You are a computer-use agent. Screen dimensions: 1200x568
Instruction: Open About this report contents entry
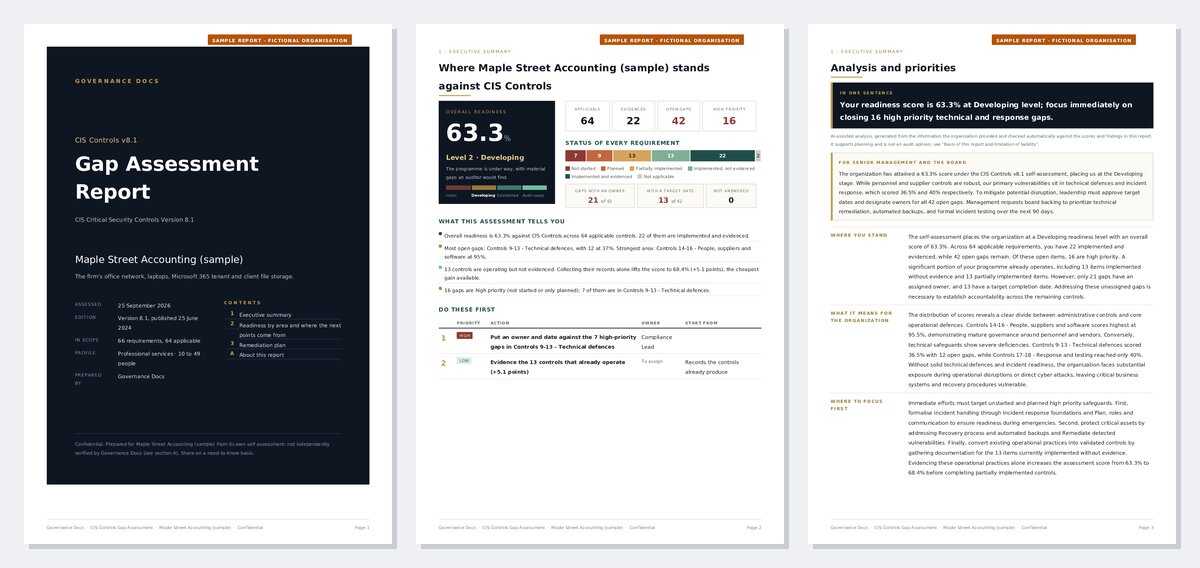click(263, 354)
